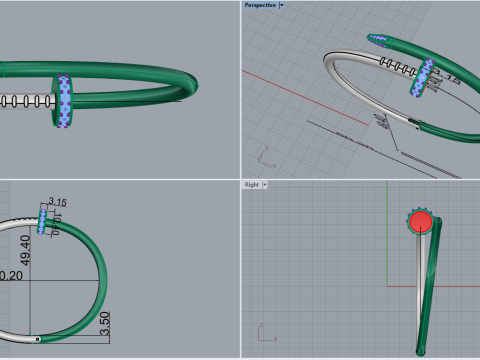This screenshot has height=360, width=480.
Task: Select the red disc in Right viewport
Action: coord(421,221)
